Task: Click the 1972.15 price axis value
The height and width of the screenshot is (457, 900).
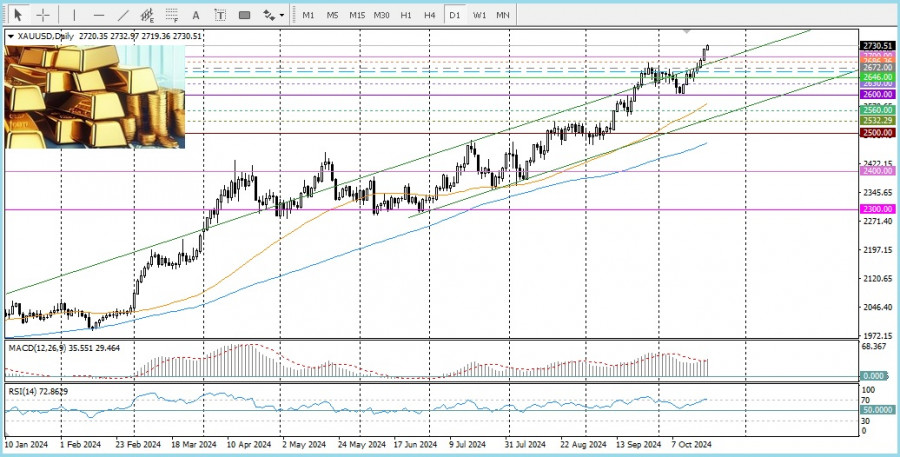Action: tap(878, 335)
